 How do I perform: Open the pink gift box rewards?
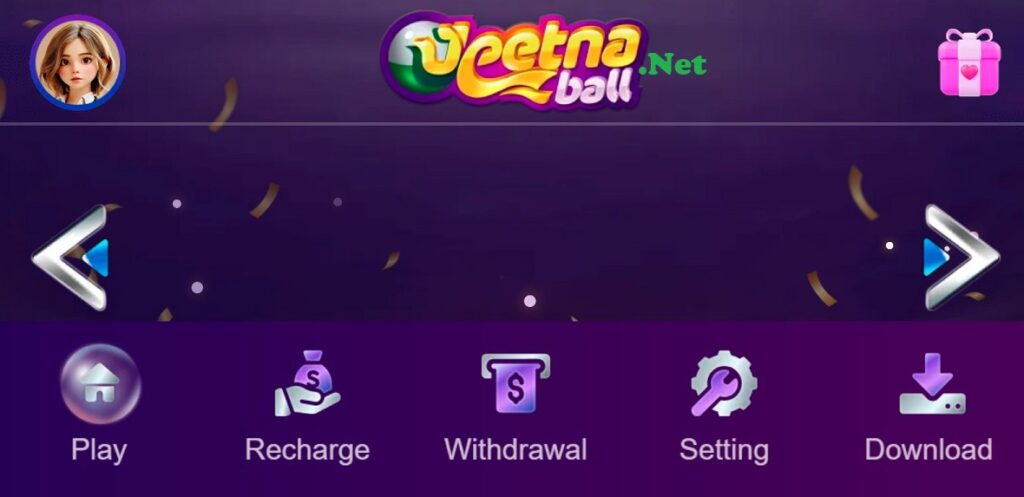tap(969, 62)
